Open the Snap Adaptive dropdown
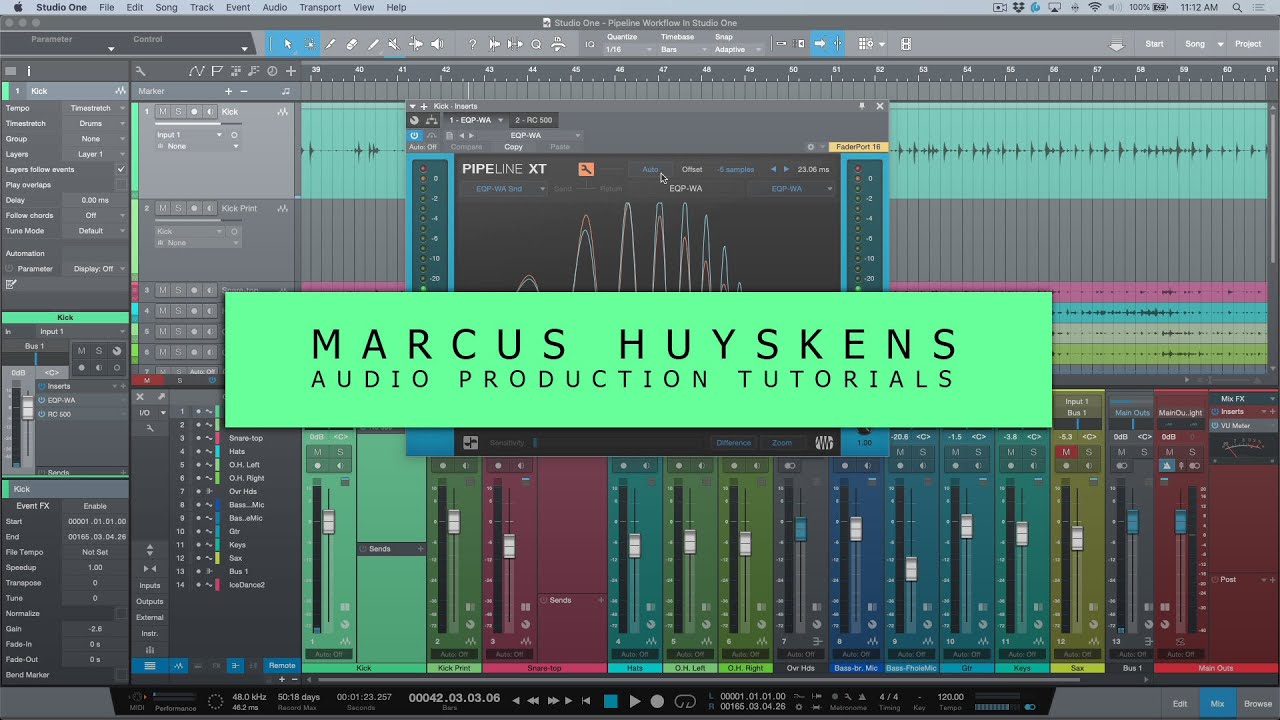Viewport: 1280px width, 720px height. tap(738, 49)
